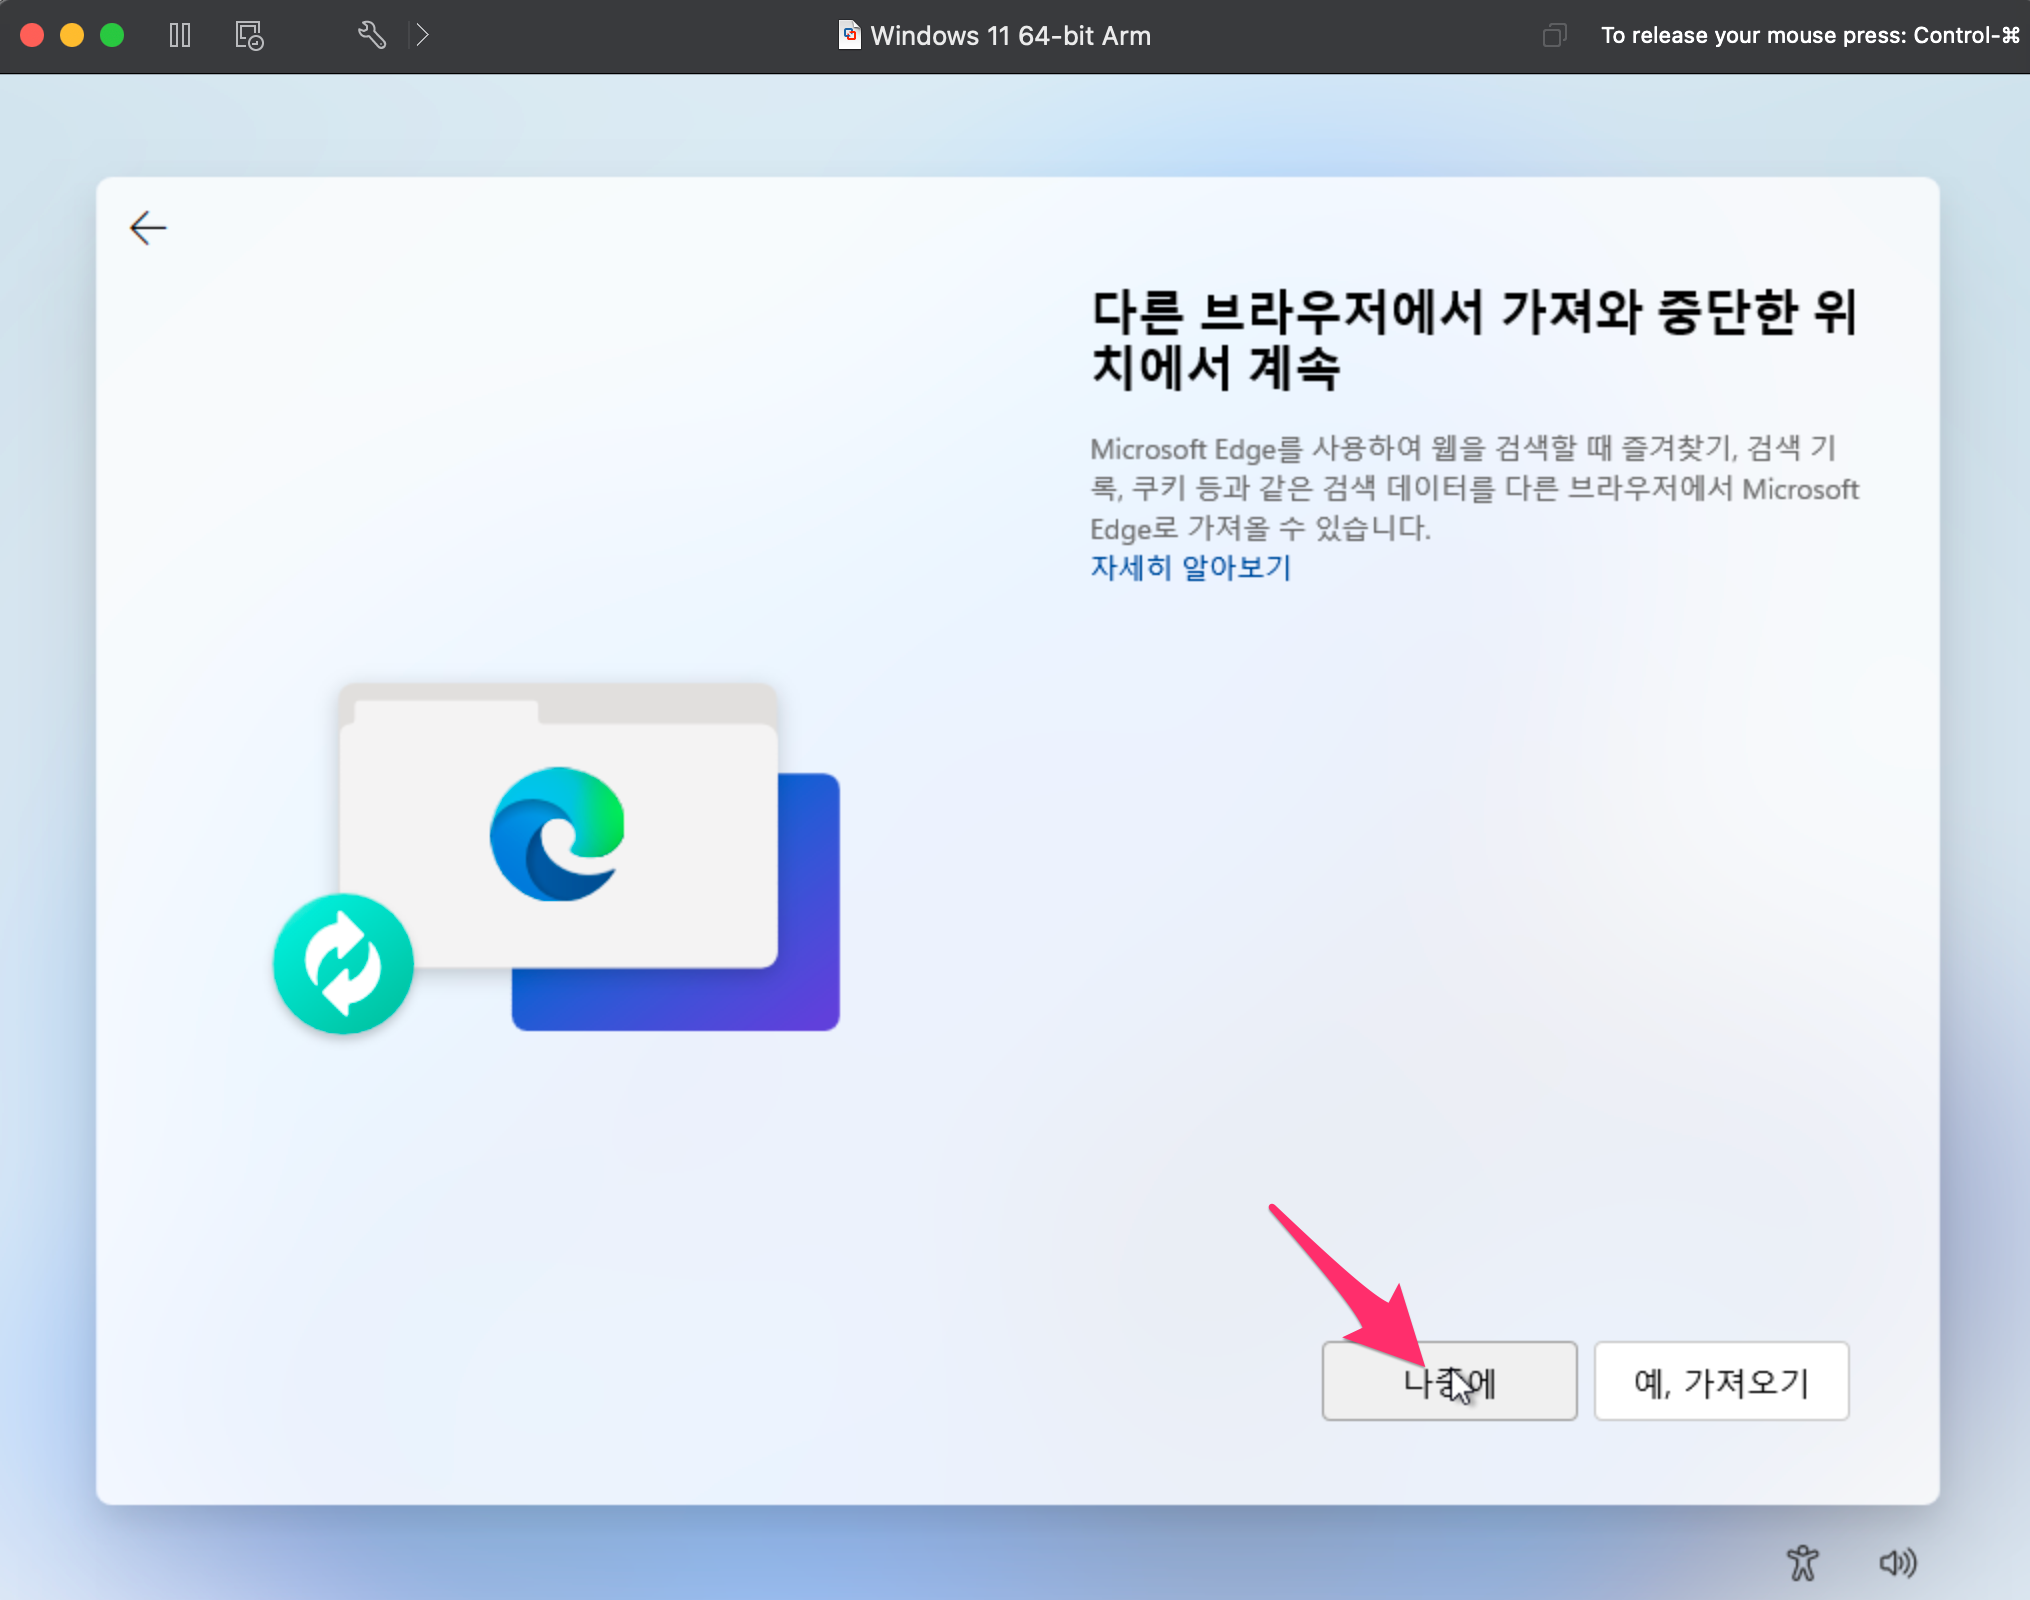Click the window view mode icon

[x=1554, y=36]
